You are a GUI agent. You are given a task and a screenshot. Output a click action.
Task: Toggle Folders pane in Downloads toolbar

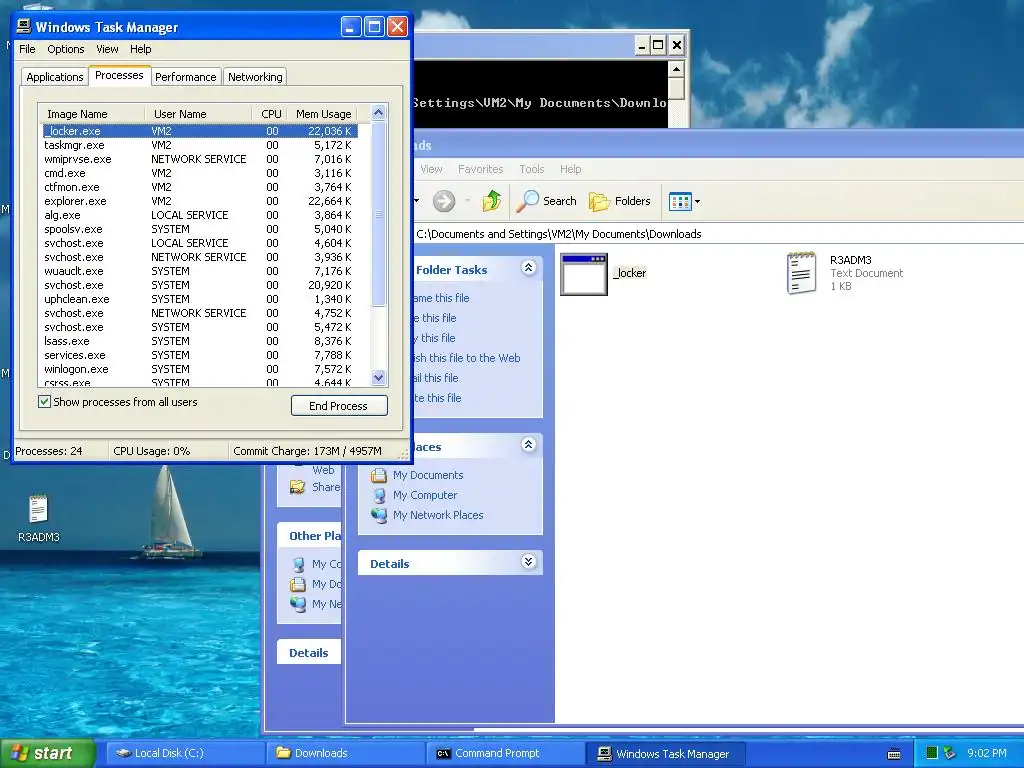620,201
